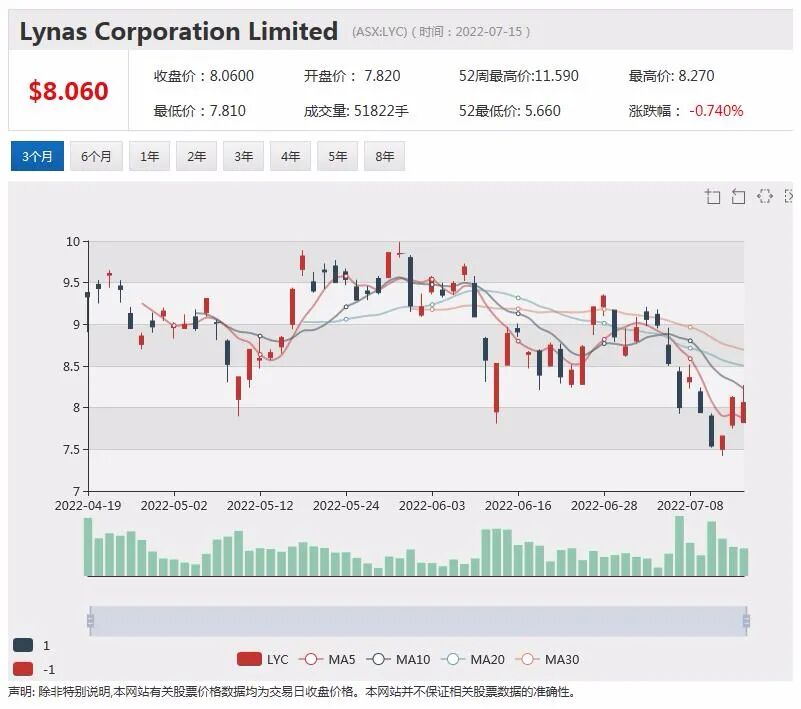Click the 2022-07-08 x-axis label

click(690, 506)
